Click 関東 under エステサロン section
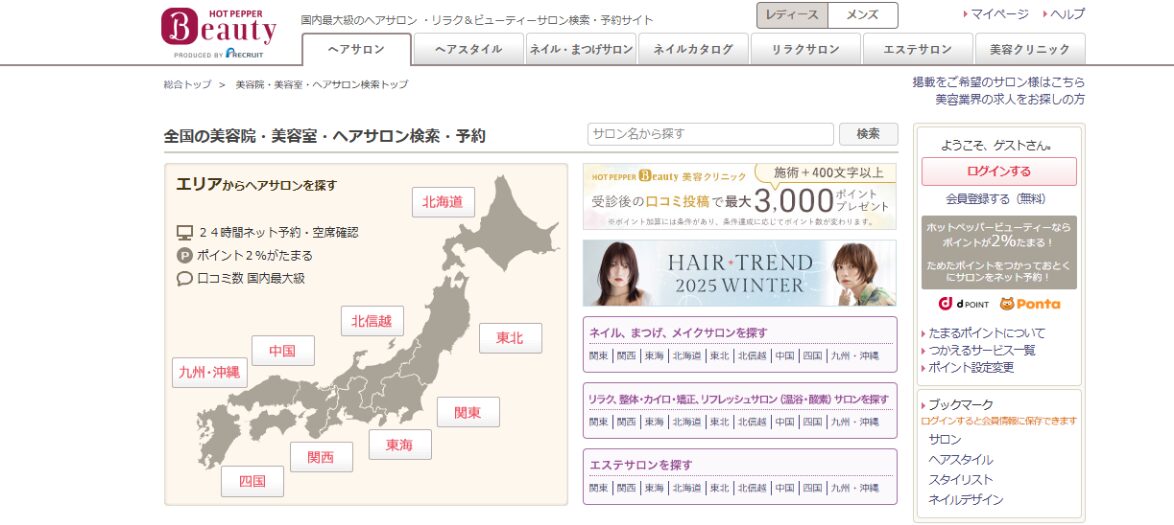This screenshot has width=1174, height=525. click(x=598, y=488)
